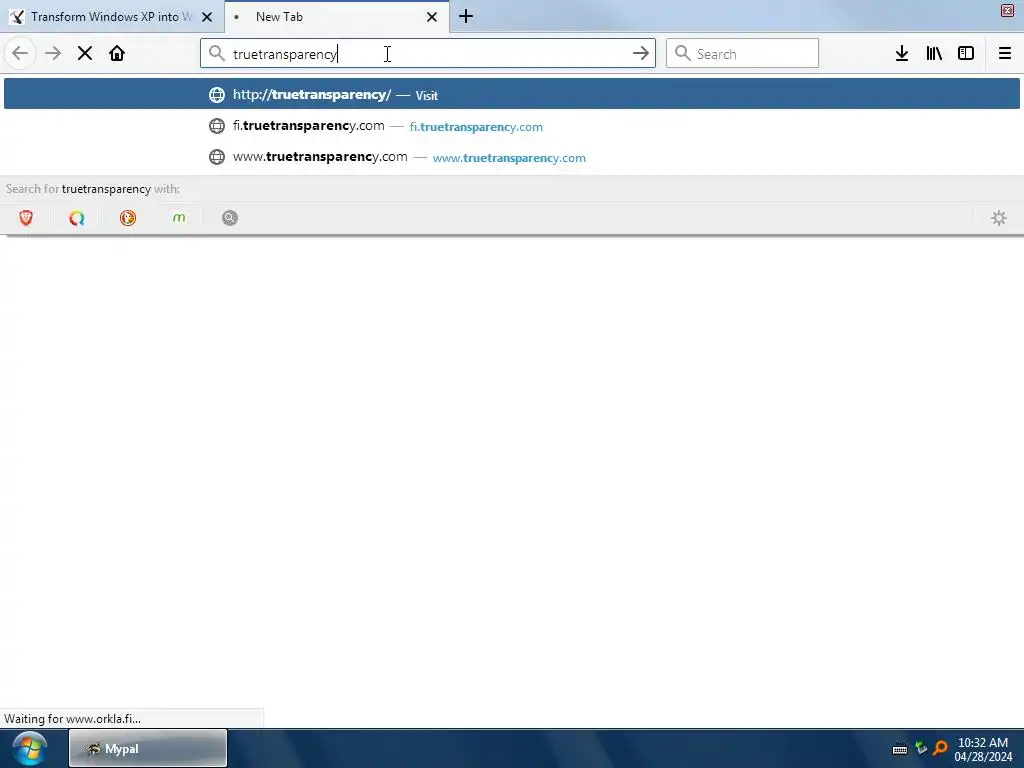Image resolution: width=1024 pixels, height=768 pixels.
Task: Search with the DuckDuckGo engine icon
Action: point(128,218)
